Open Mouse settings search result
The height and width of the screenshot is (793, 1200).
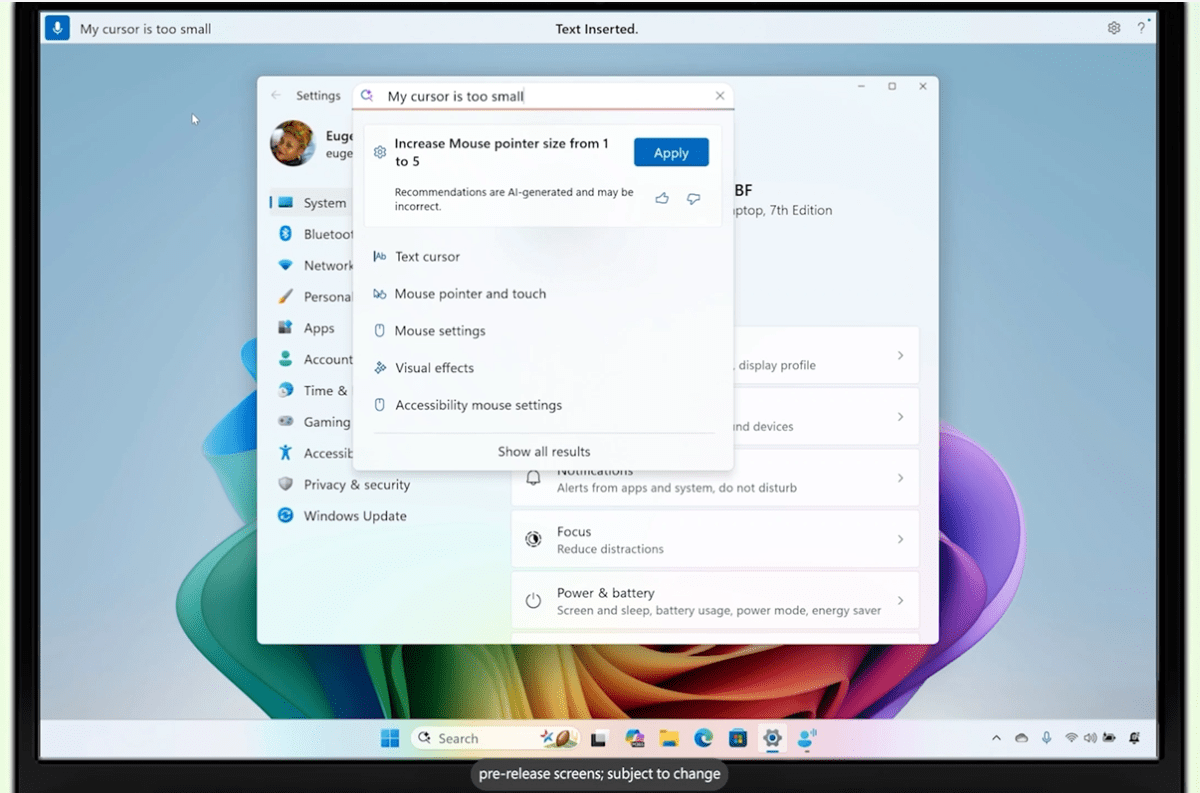coord(440,331)
